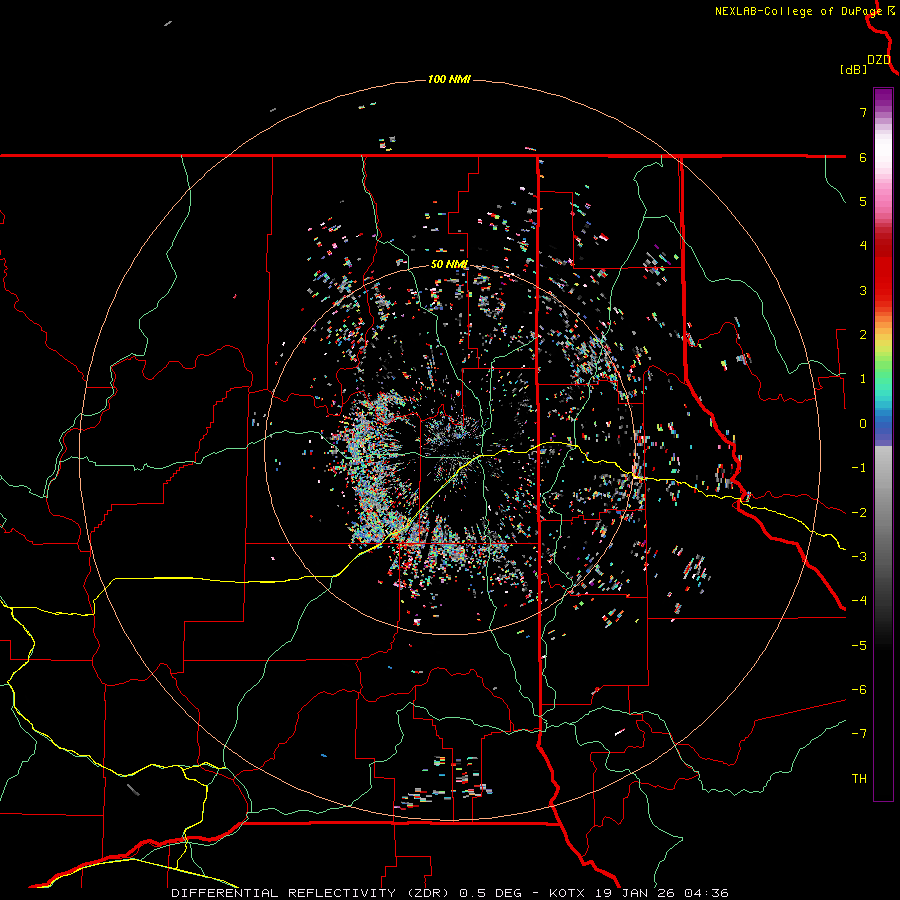
Task: Click the DZD product label above the color bar
Action: 879,60
